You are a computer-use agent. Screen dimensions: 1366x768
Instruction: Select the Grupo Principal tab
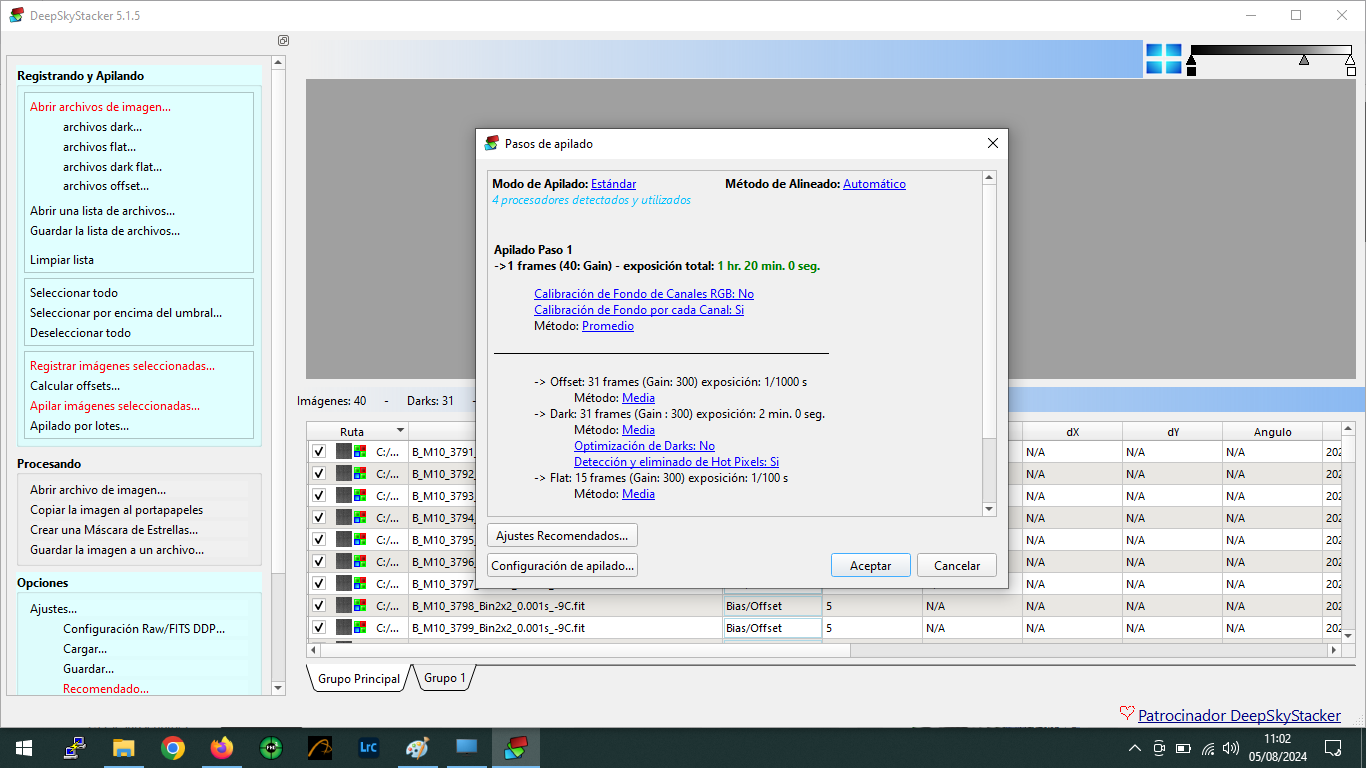(358, 678)
